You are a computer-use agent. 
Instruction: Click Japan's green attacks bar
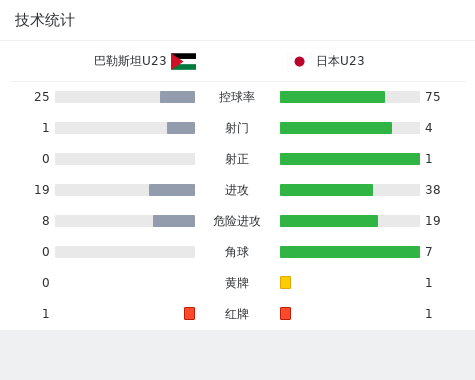tap(326, 190)
